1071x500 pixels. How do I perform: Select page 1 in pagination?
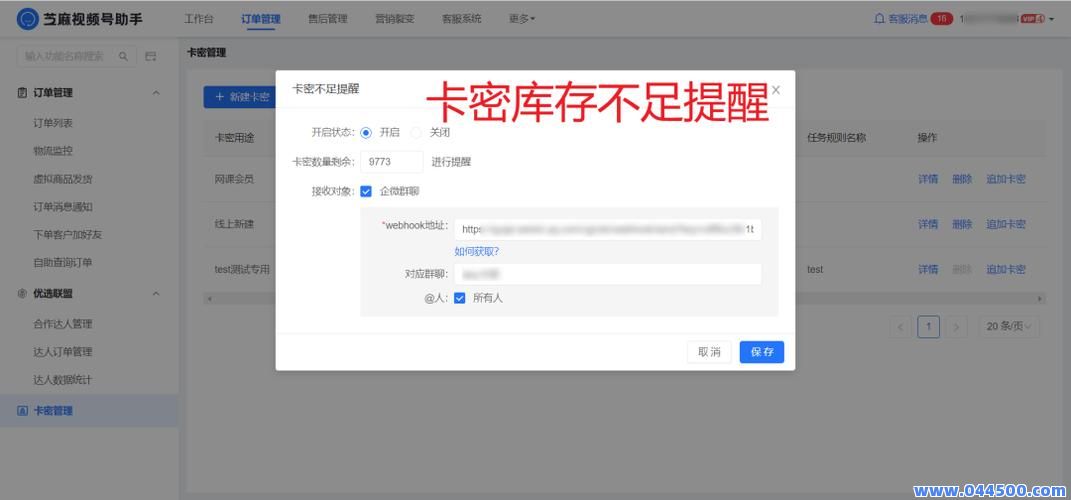point(928,327)
